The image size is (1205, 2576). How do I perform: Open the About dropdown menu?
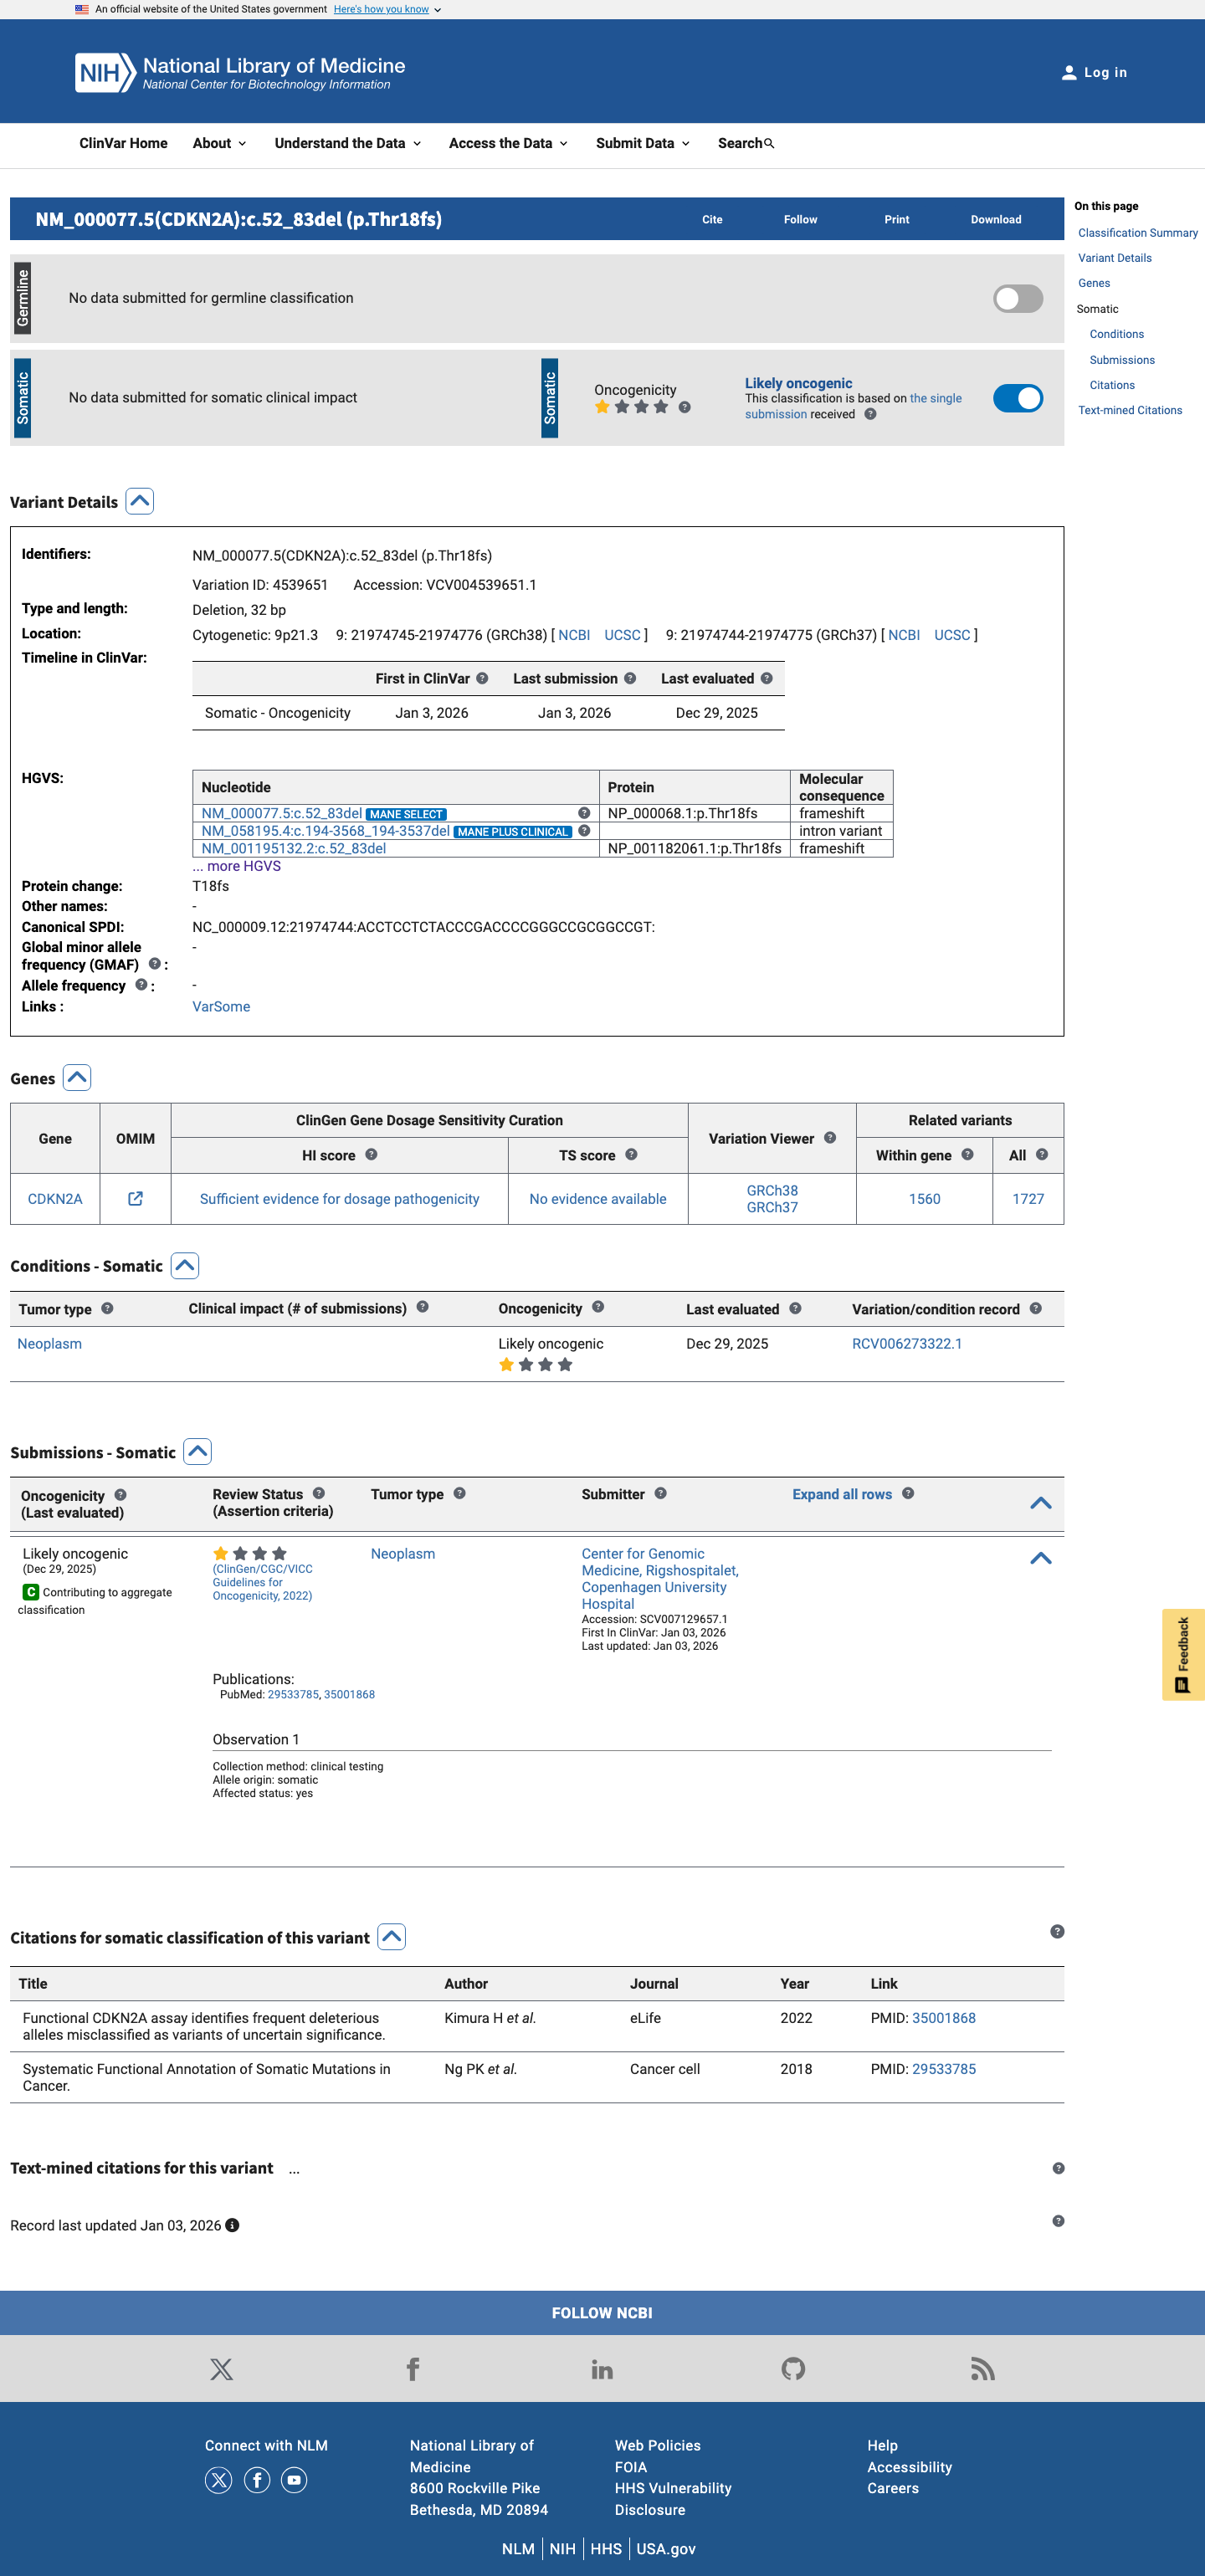(219, 143)
